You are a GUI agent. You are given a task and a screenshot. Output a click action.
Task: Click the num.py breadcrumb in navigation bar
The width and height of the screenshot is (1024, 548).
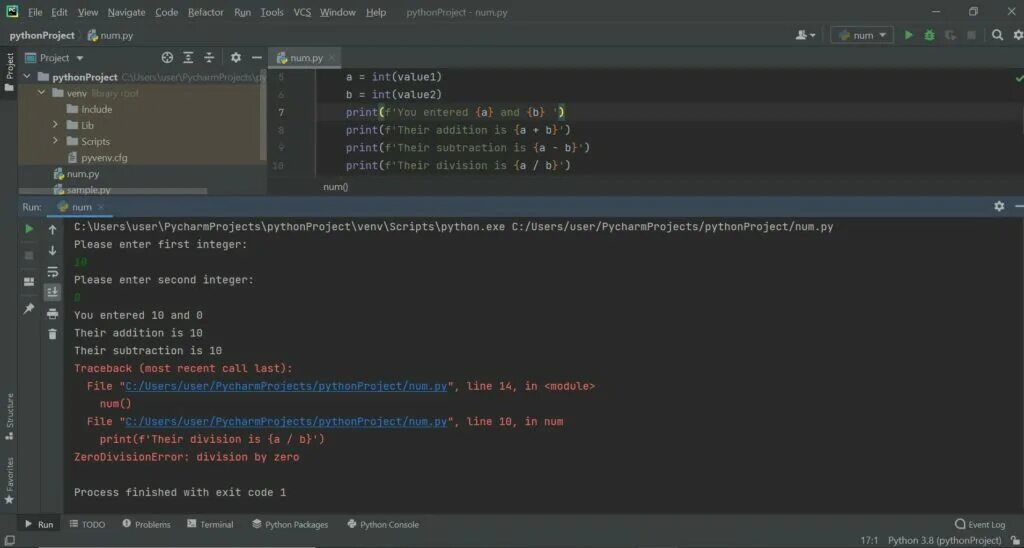110,35
